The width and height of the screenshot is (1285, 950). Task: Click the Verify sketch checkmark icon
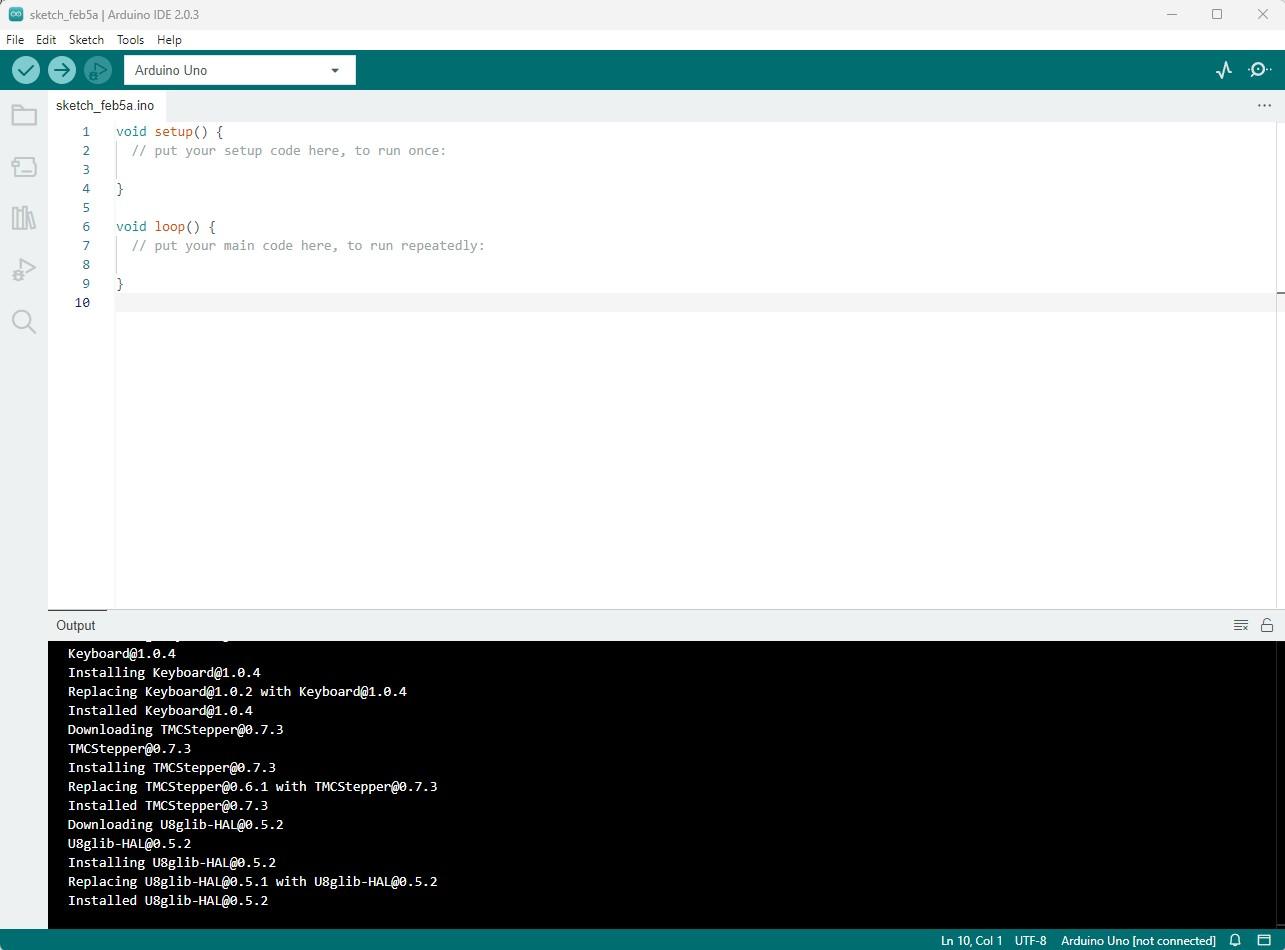[26, 70]
